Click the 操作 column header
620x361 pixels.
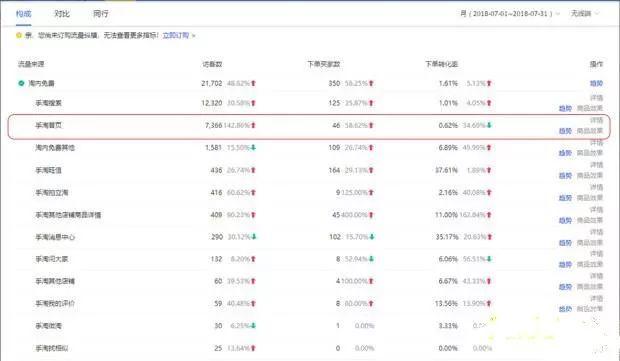[x=596, y=64]
